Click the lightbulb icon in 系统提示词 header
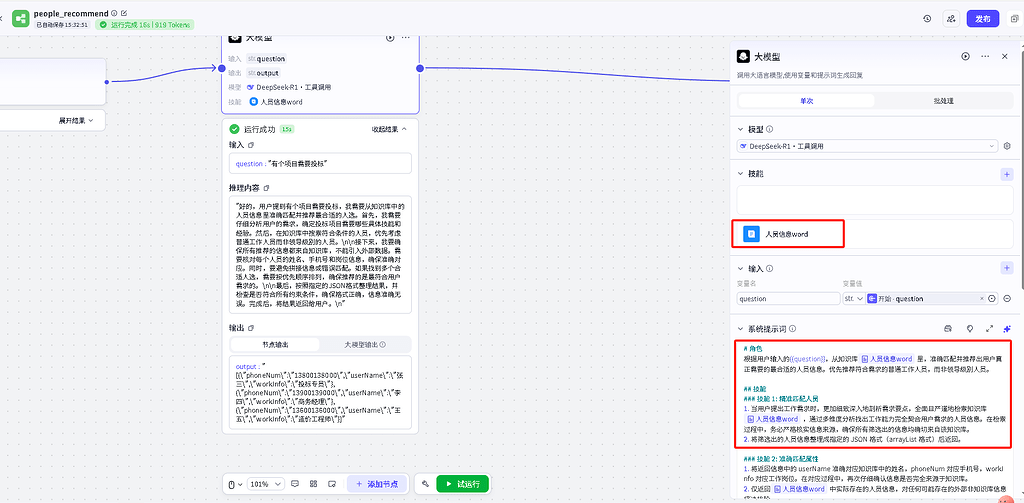 pyautogui.click(x=970, y=329)
